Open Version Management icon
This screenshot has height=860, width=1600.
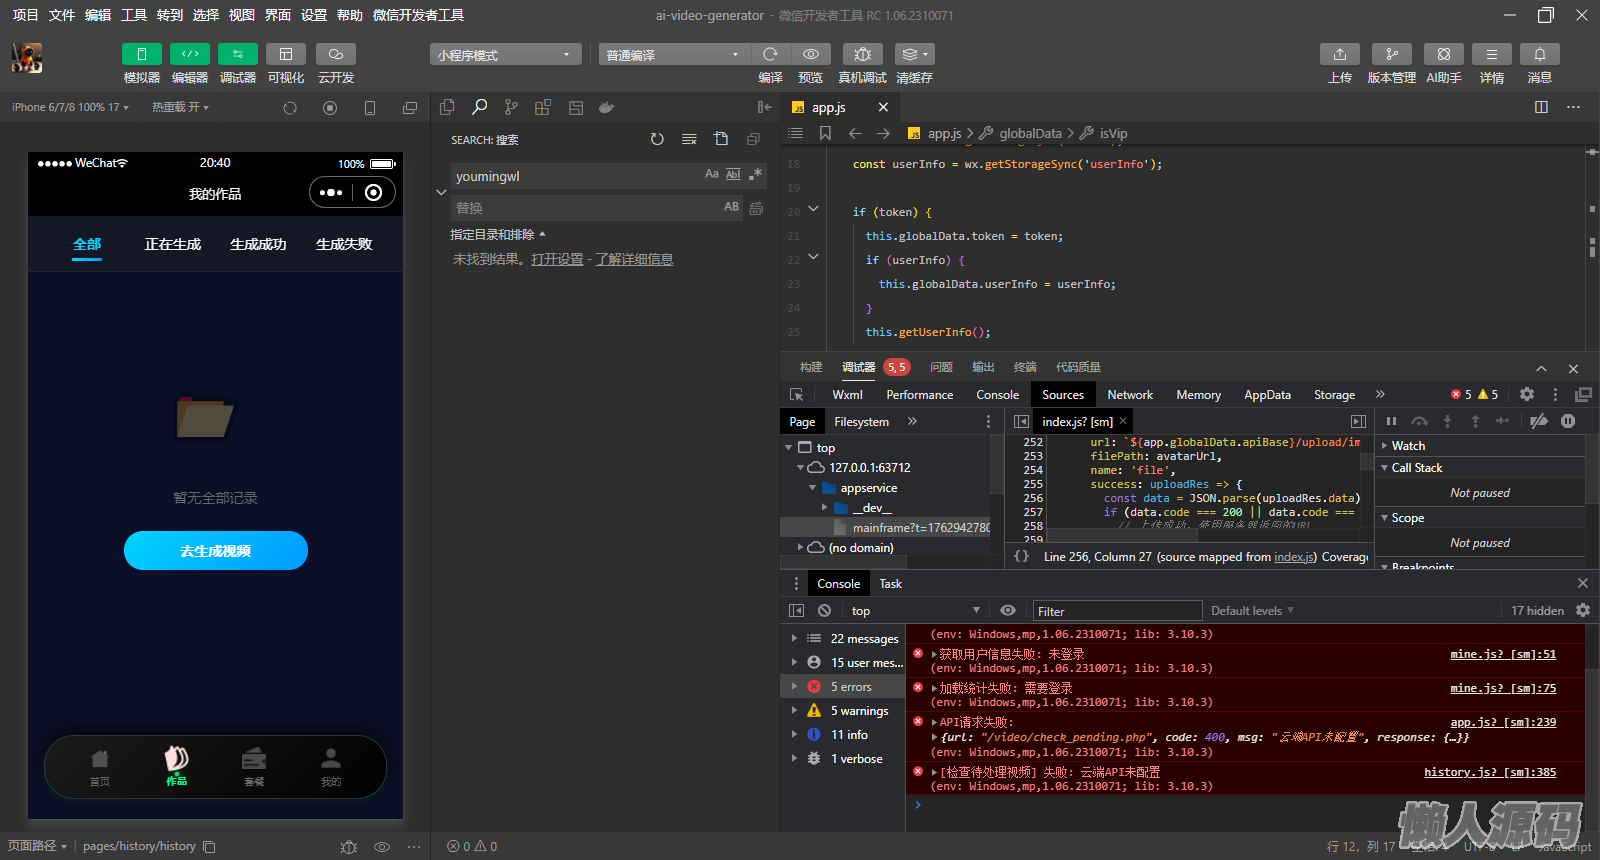[x=1391, y=54]
